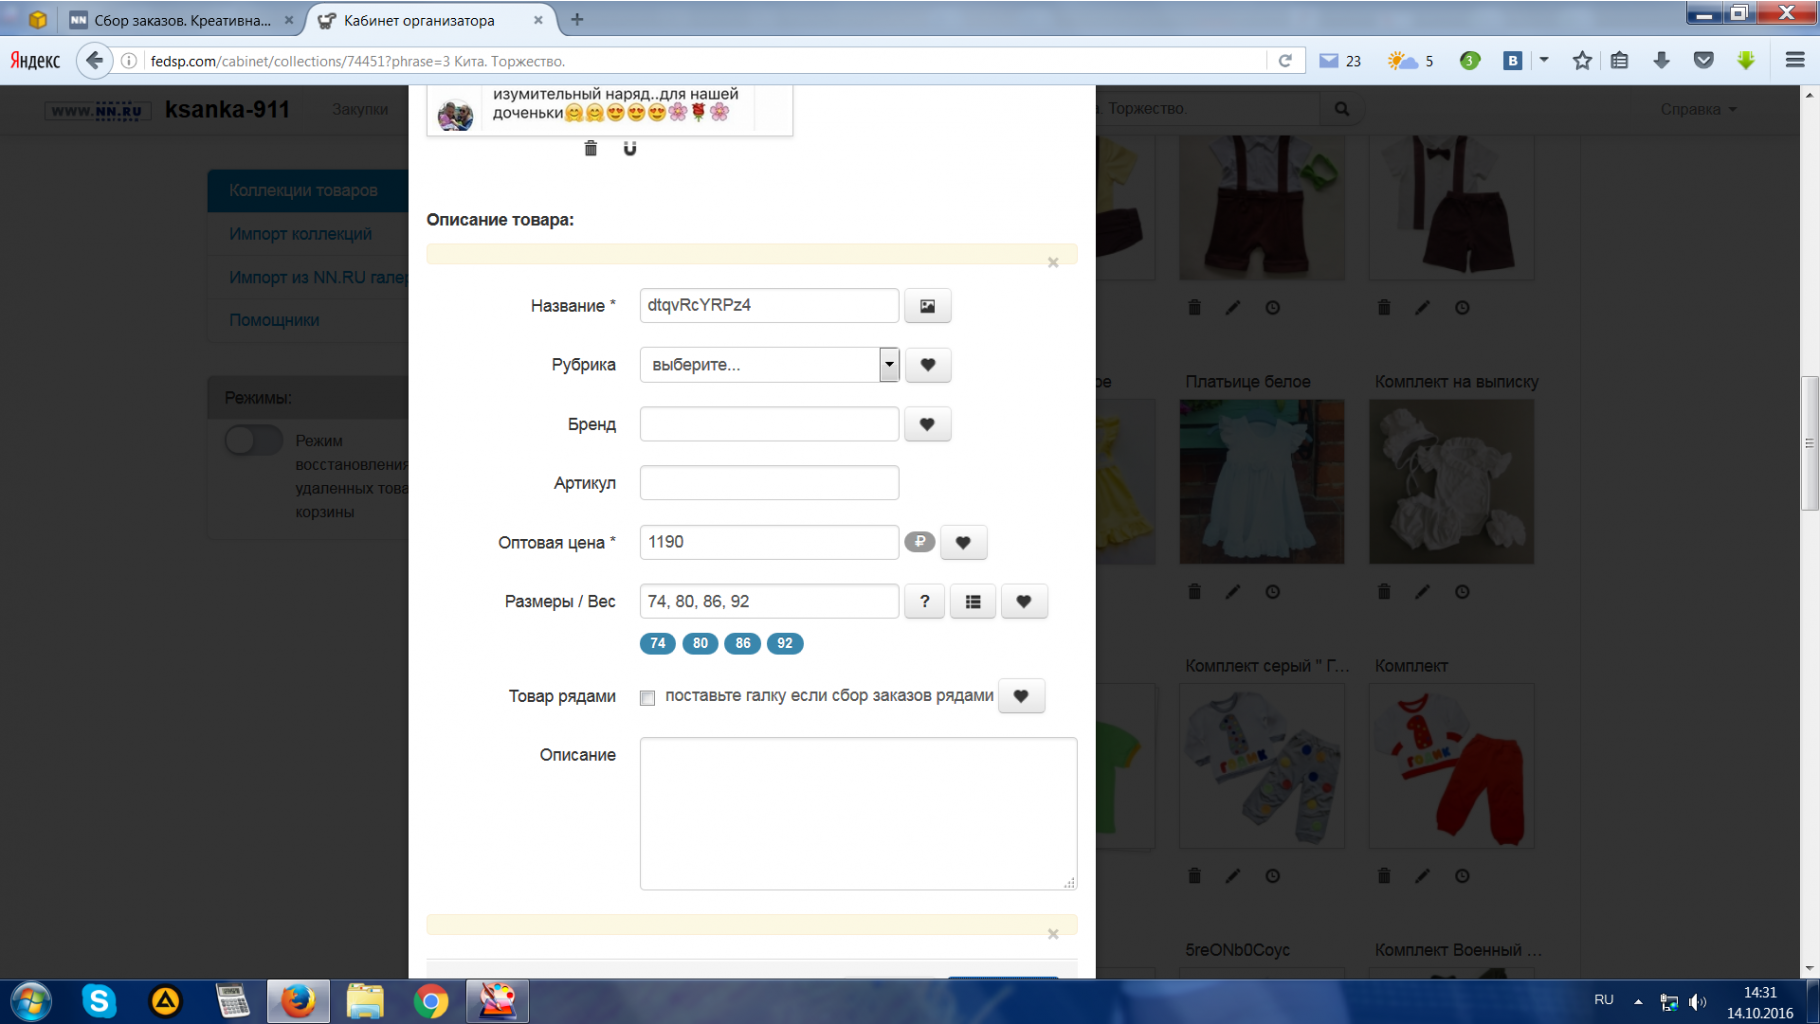Select the 'Кабинет организатора' browser tab
This screenshot has height=1024, width=1820.
tap(432, 20)
